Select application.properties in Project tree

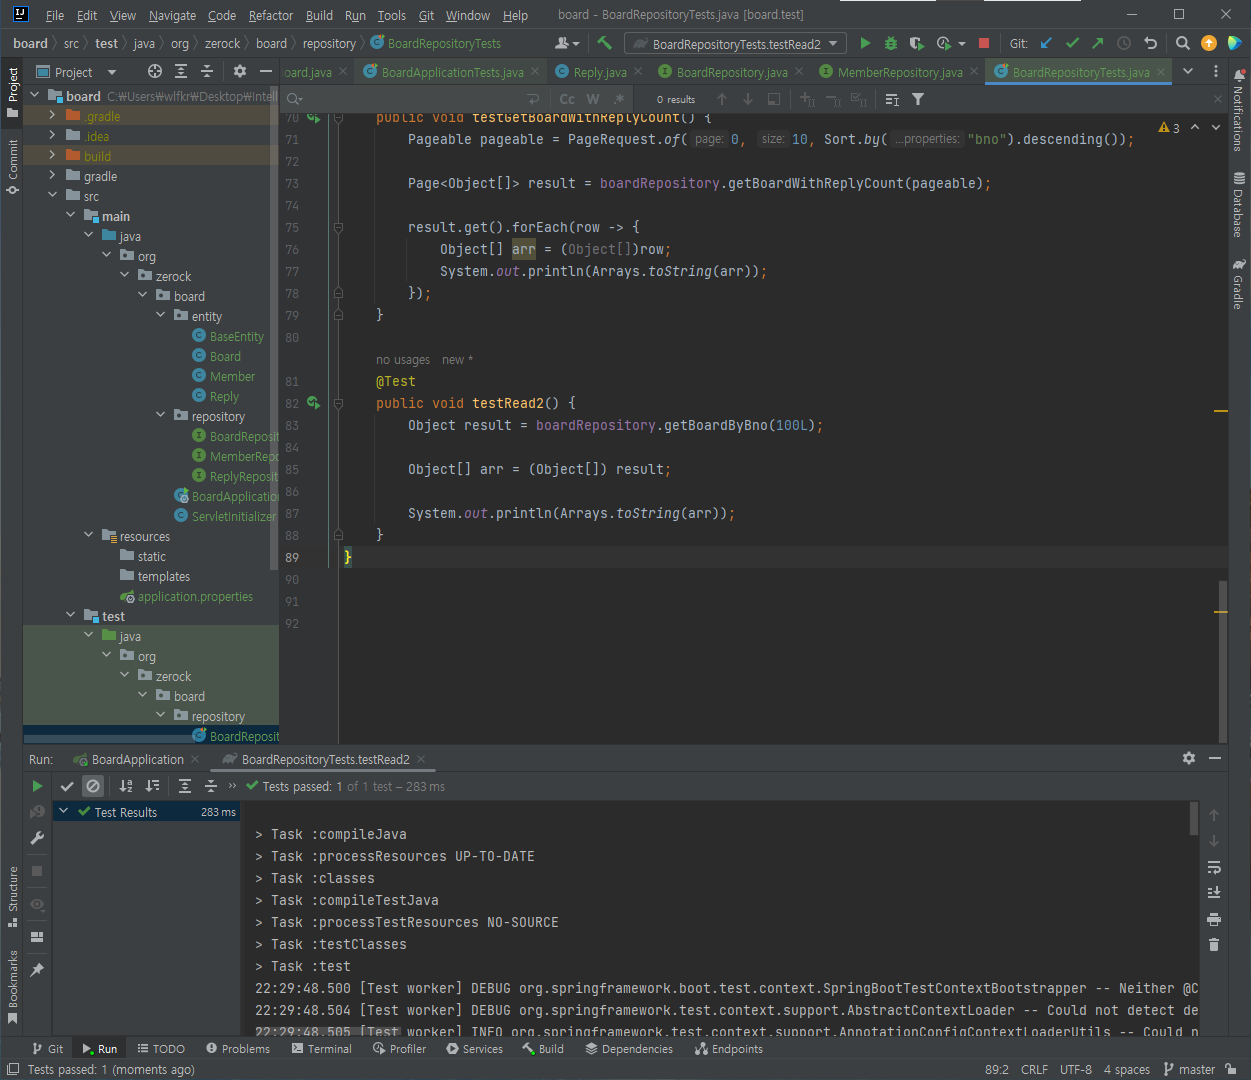pos(195,596)
